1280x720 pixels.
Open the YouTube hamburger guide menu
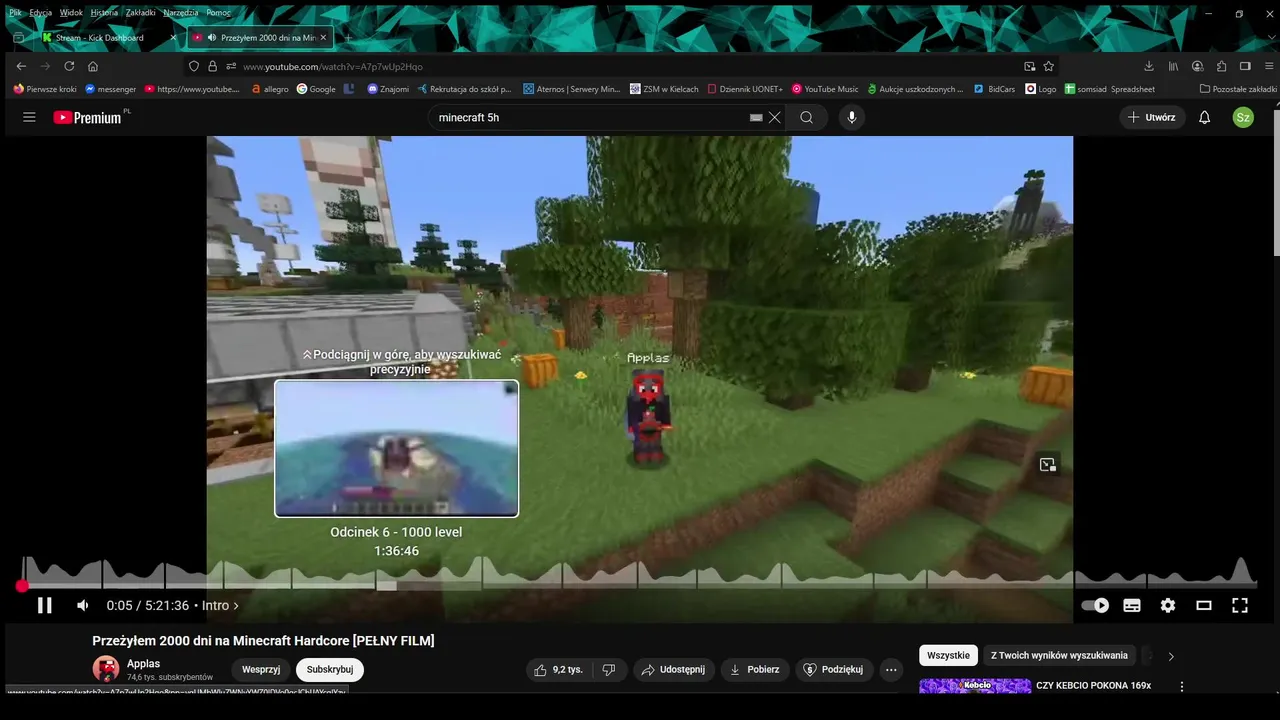click(29, 117)
